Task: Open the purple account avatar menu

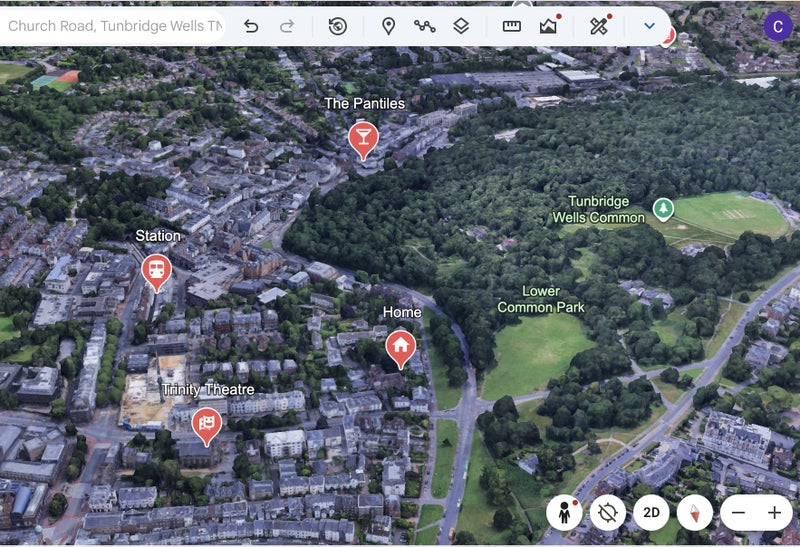Action: point(777,26)
